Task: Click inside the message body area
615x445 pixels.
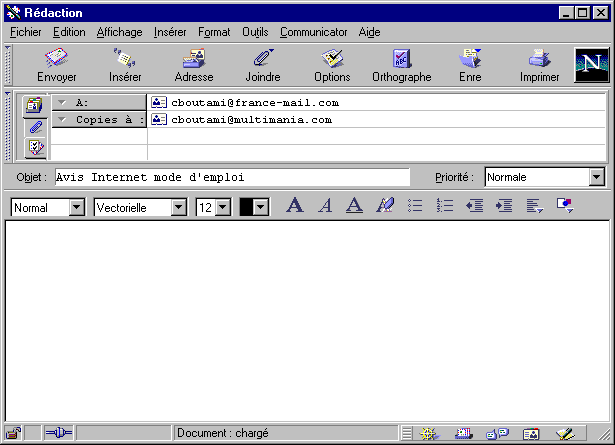Action: tap(307, 321)
